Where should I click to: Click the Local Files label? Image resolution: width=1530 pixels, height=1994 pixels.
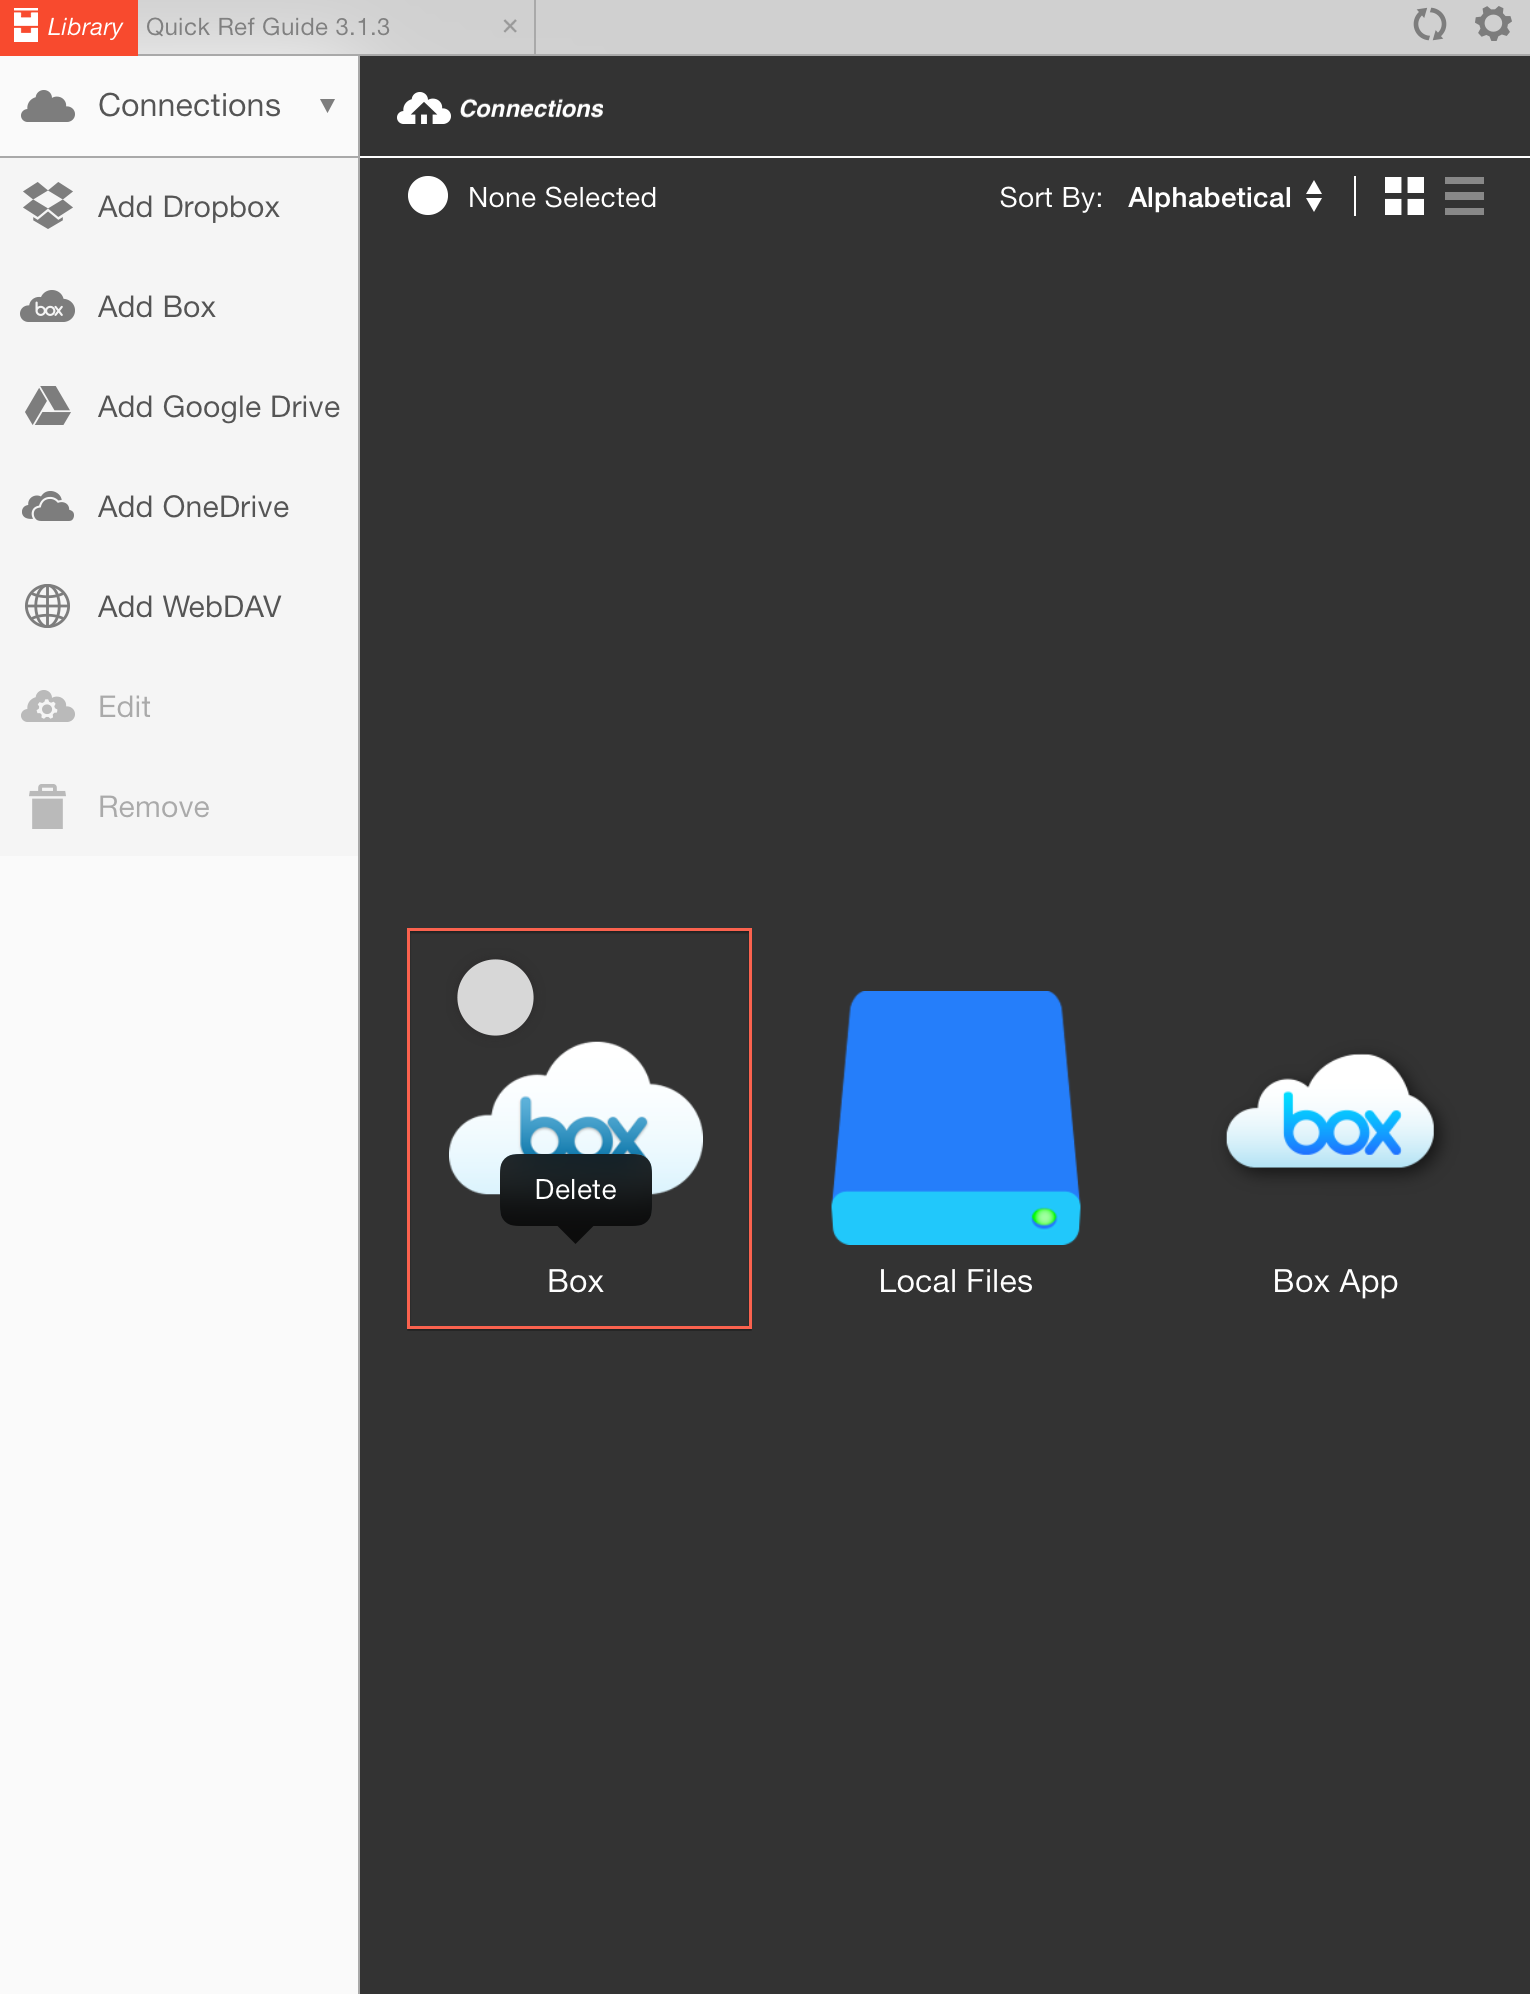point(955,1281)
